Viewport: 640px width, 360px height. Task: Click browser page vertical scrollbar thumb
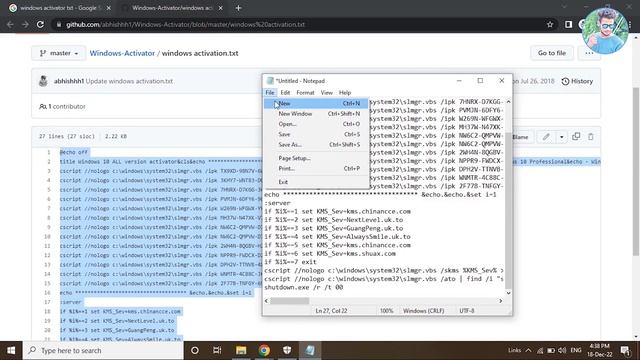point(636,171)
